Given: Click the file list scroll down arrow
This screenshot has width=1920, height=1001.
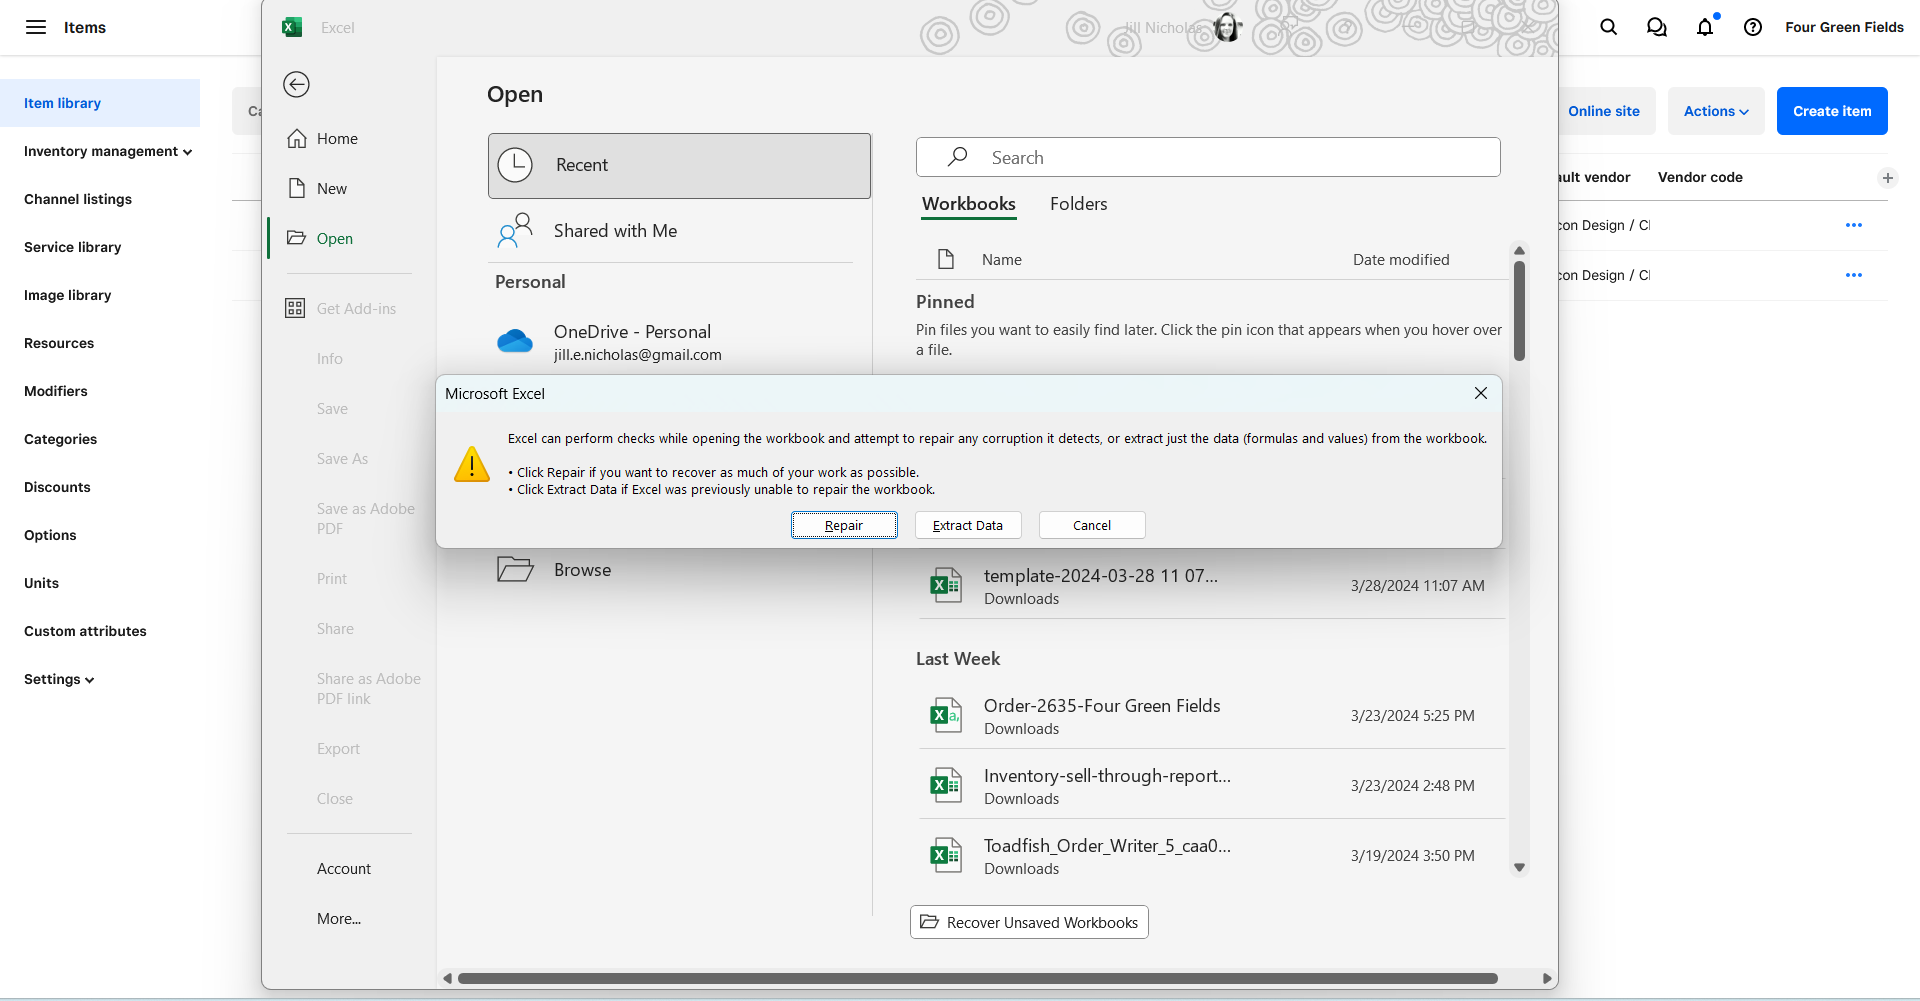Looking at the screenshot, I should point(1519,868).
